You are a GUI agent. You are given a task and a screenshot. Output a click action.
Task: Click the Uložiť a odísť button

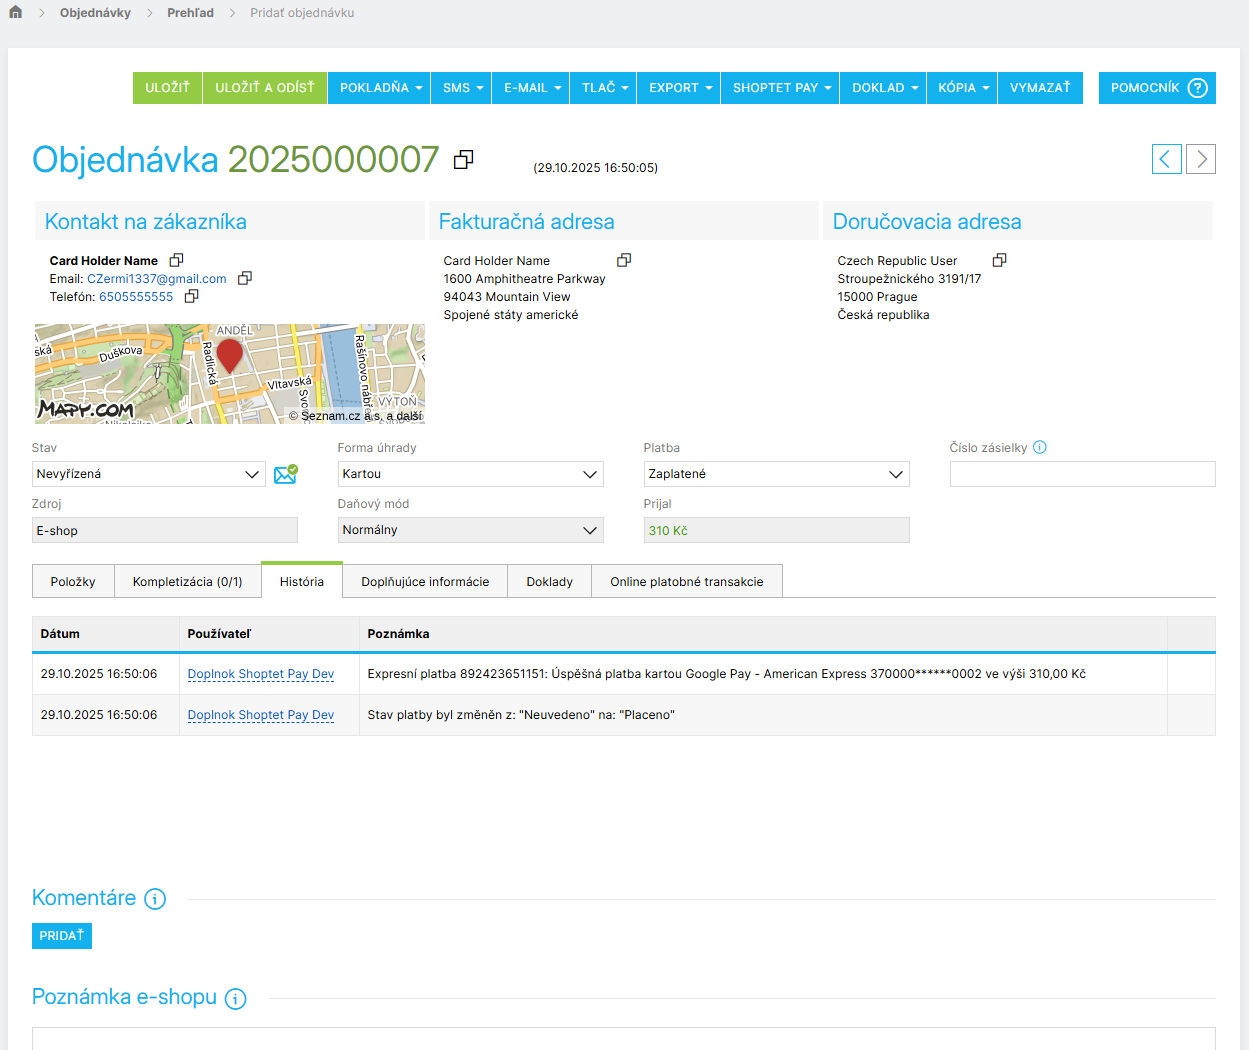(x=265, y=88)
